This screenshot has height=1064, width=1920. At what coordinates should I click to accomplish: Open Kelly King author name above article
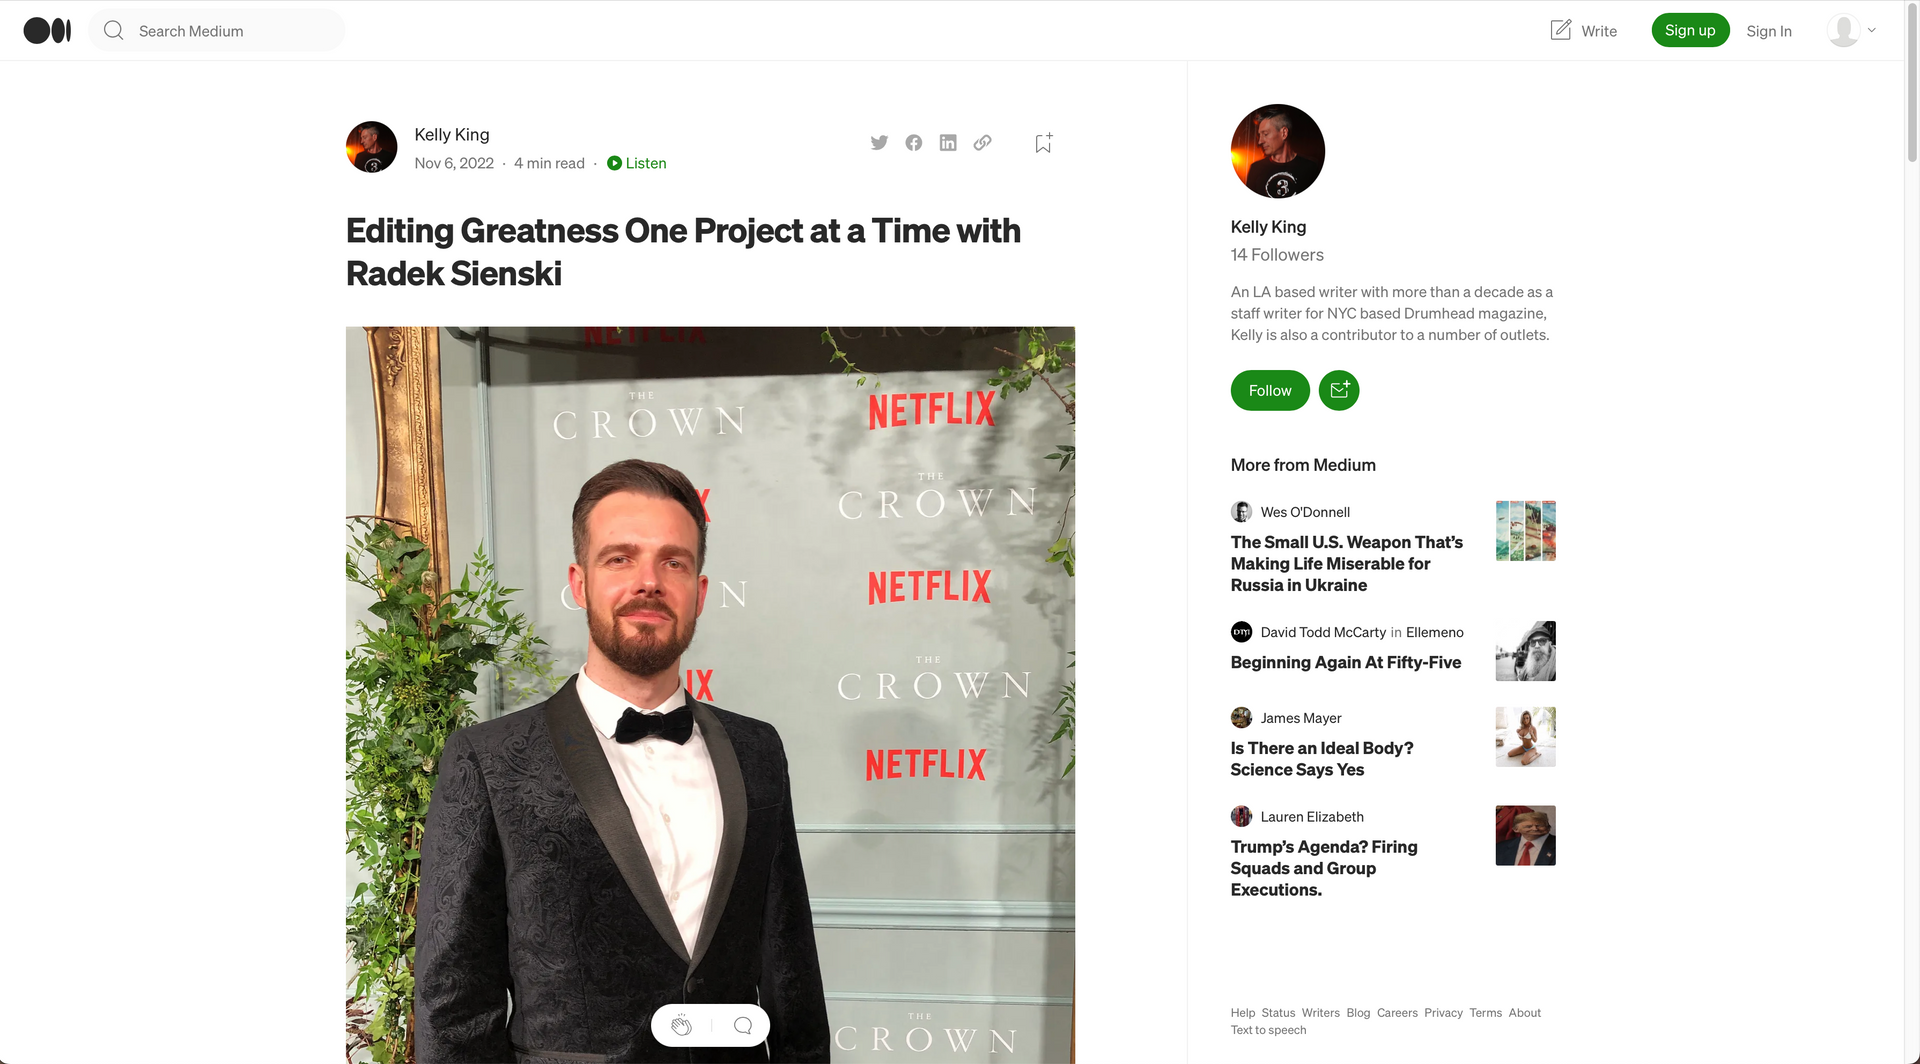coord(452,134)
